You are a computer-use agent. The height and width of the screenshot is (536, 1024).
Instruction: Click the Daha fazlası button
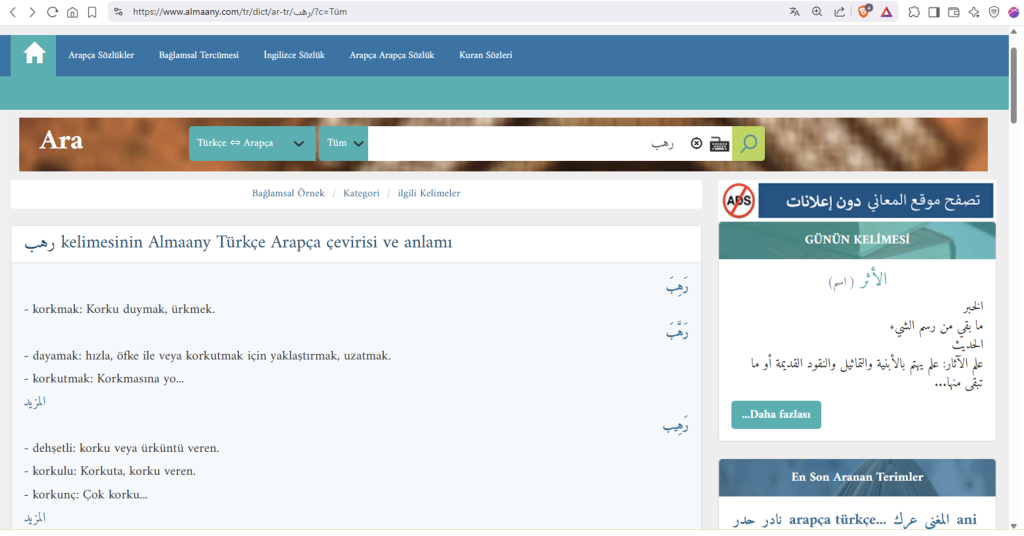[776, 415]
